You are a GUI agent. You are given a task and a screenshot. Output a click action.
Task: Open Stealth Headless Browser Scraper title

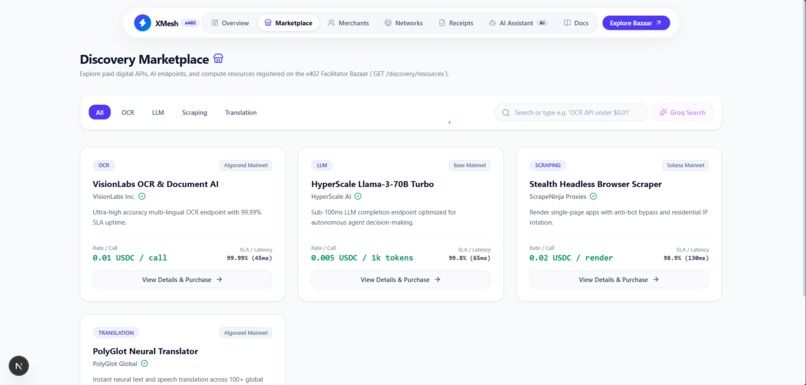coord(595,184)
